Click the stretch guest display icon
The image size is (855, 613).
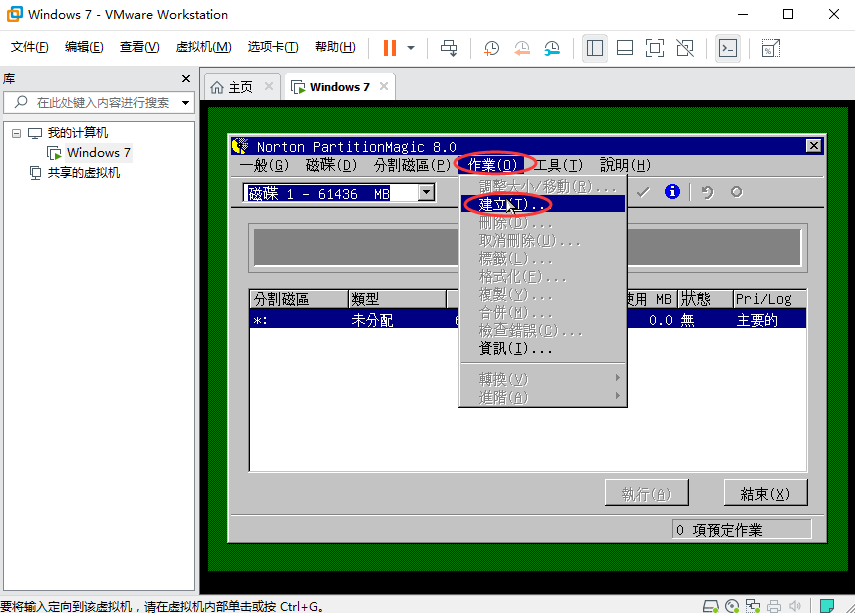coord(770,48)
